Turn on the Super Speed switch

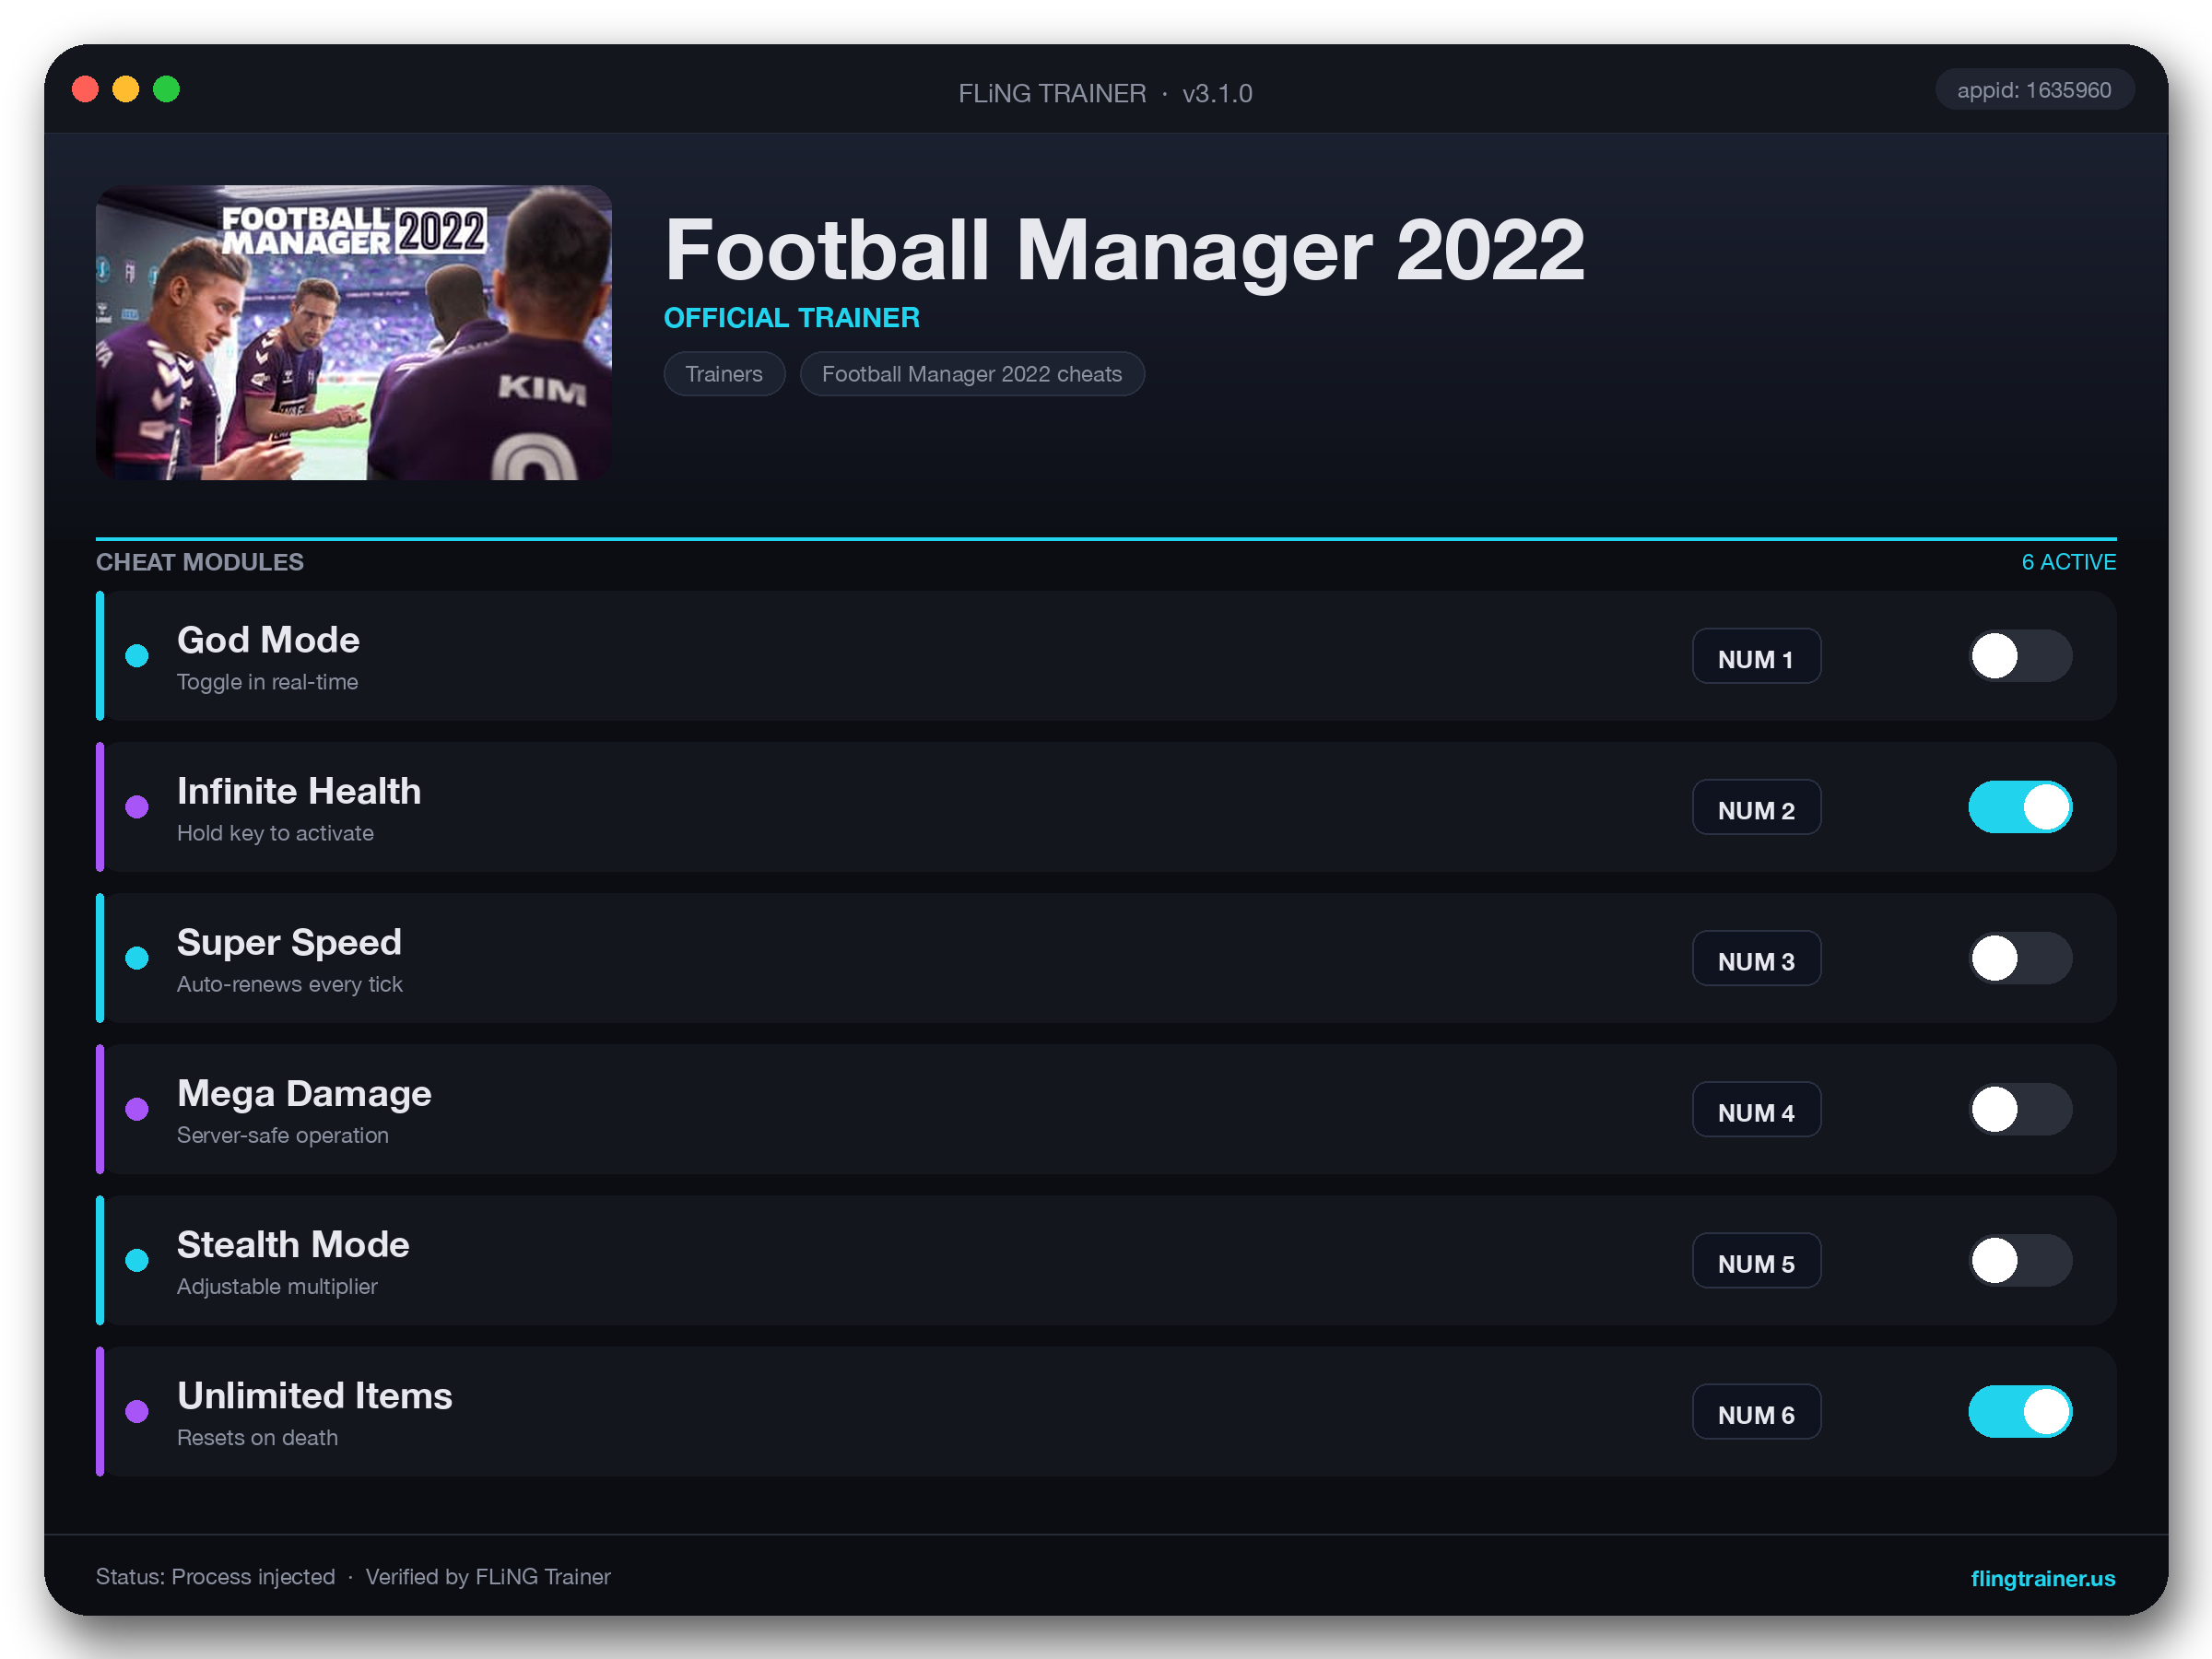2020,958
